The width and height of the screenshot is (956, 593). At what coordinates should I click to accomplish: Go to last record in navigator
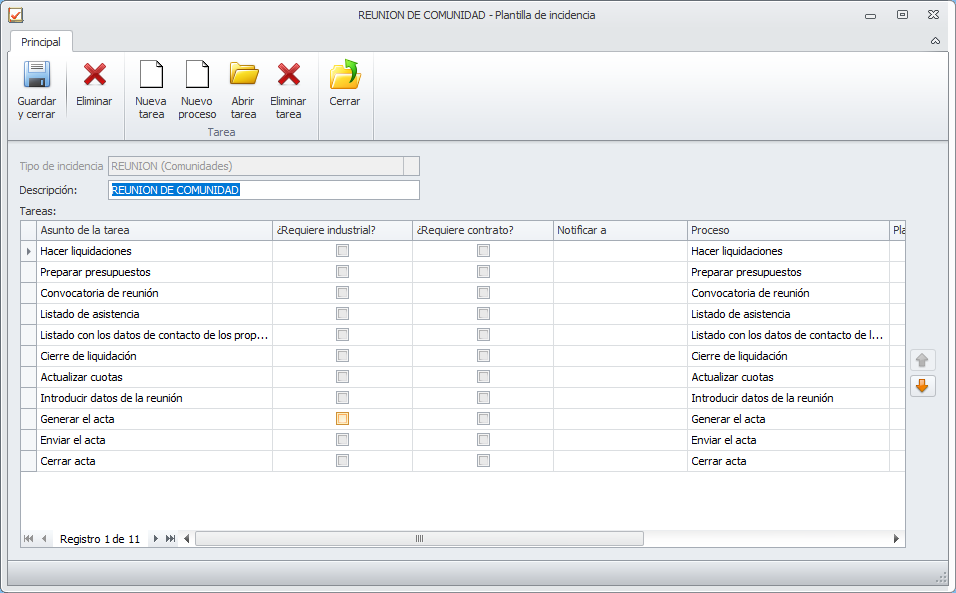point(171,539)
